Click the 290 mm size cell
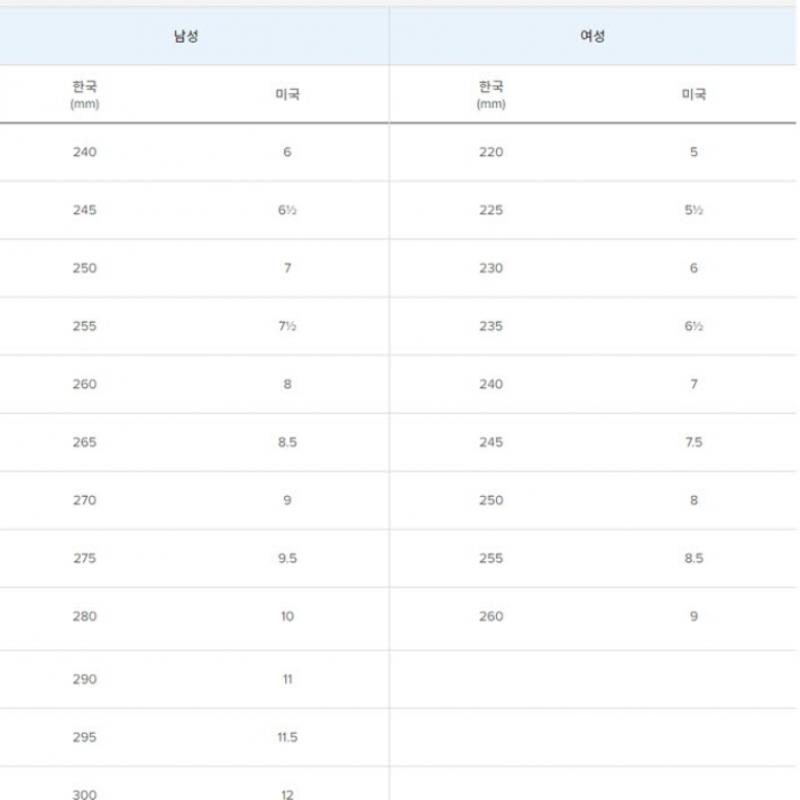 (85, 680)
